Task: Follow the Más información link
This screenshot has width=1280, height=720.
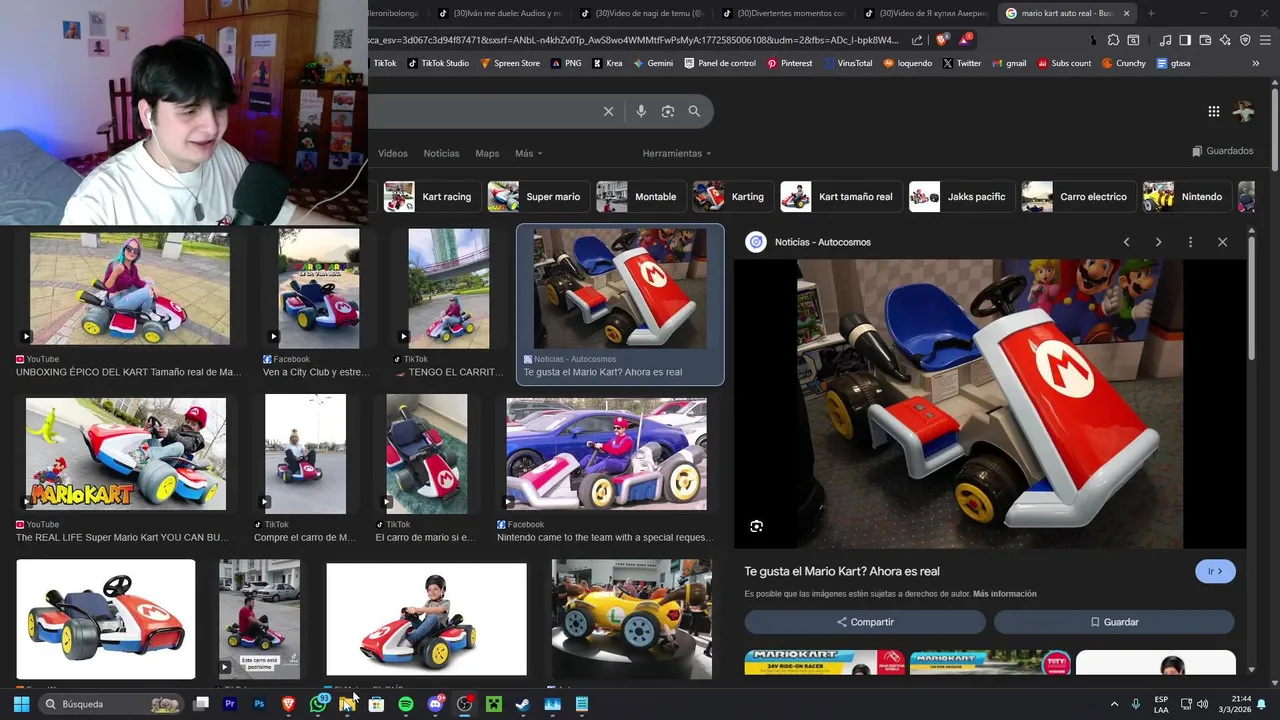Action: coord(1004,594)
